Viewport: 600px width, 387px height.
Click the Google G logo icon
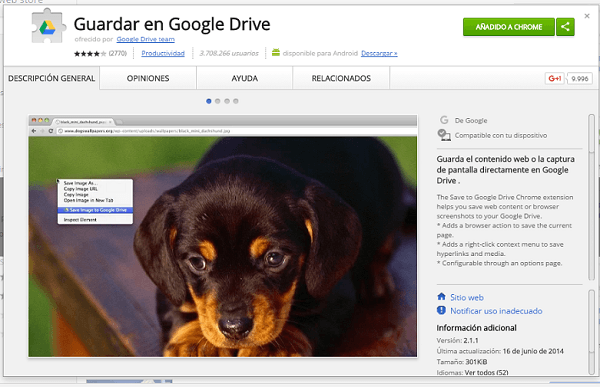click(444, 120)
